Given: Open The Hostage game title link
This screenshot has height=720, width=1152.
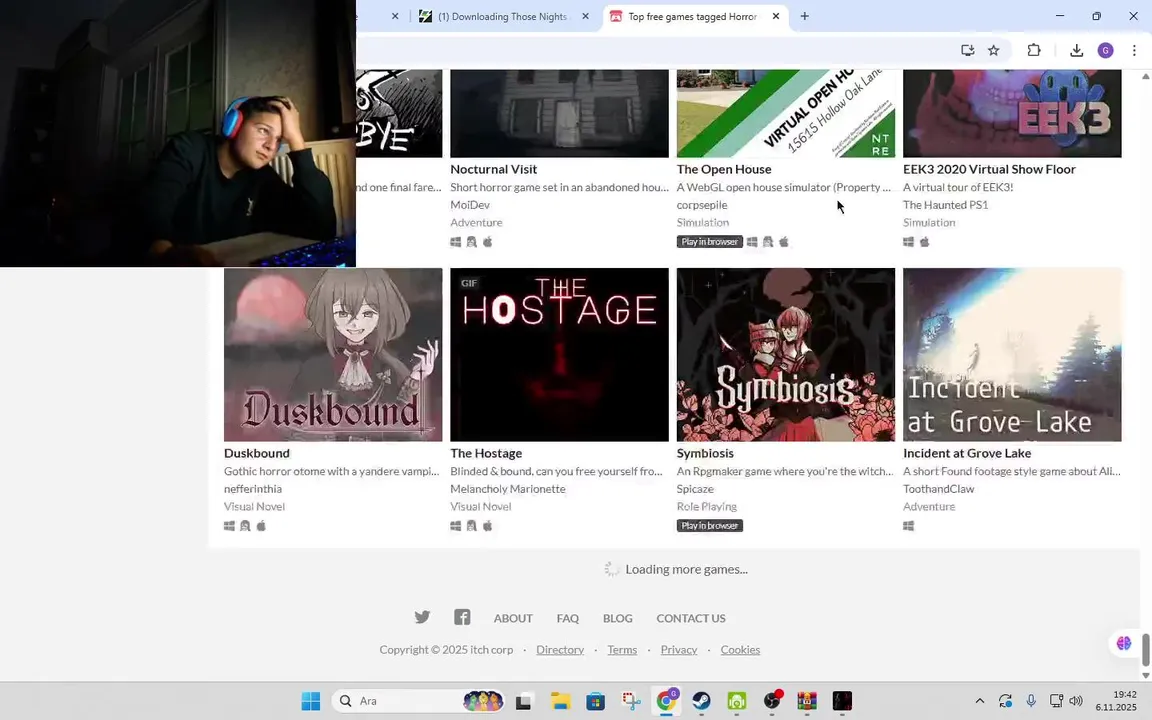Looking at the screenshot, I should coord(486,453).
